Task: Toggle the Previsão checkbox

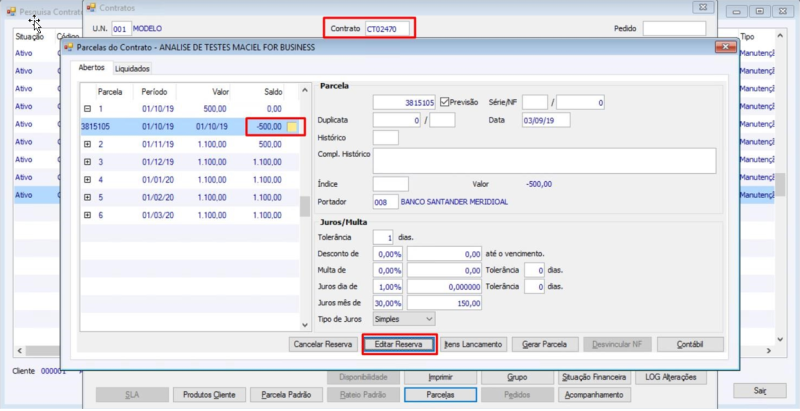Action: (x=444, y=102)
